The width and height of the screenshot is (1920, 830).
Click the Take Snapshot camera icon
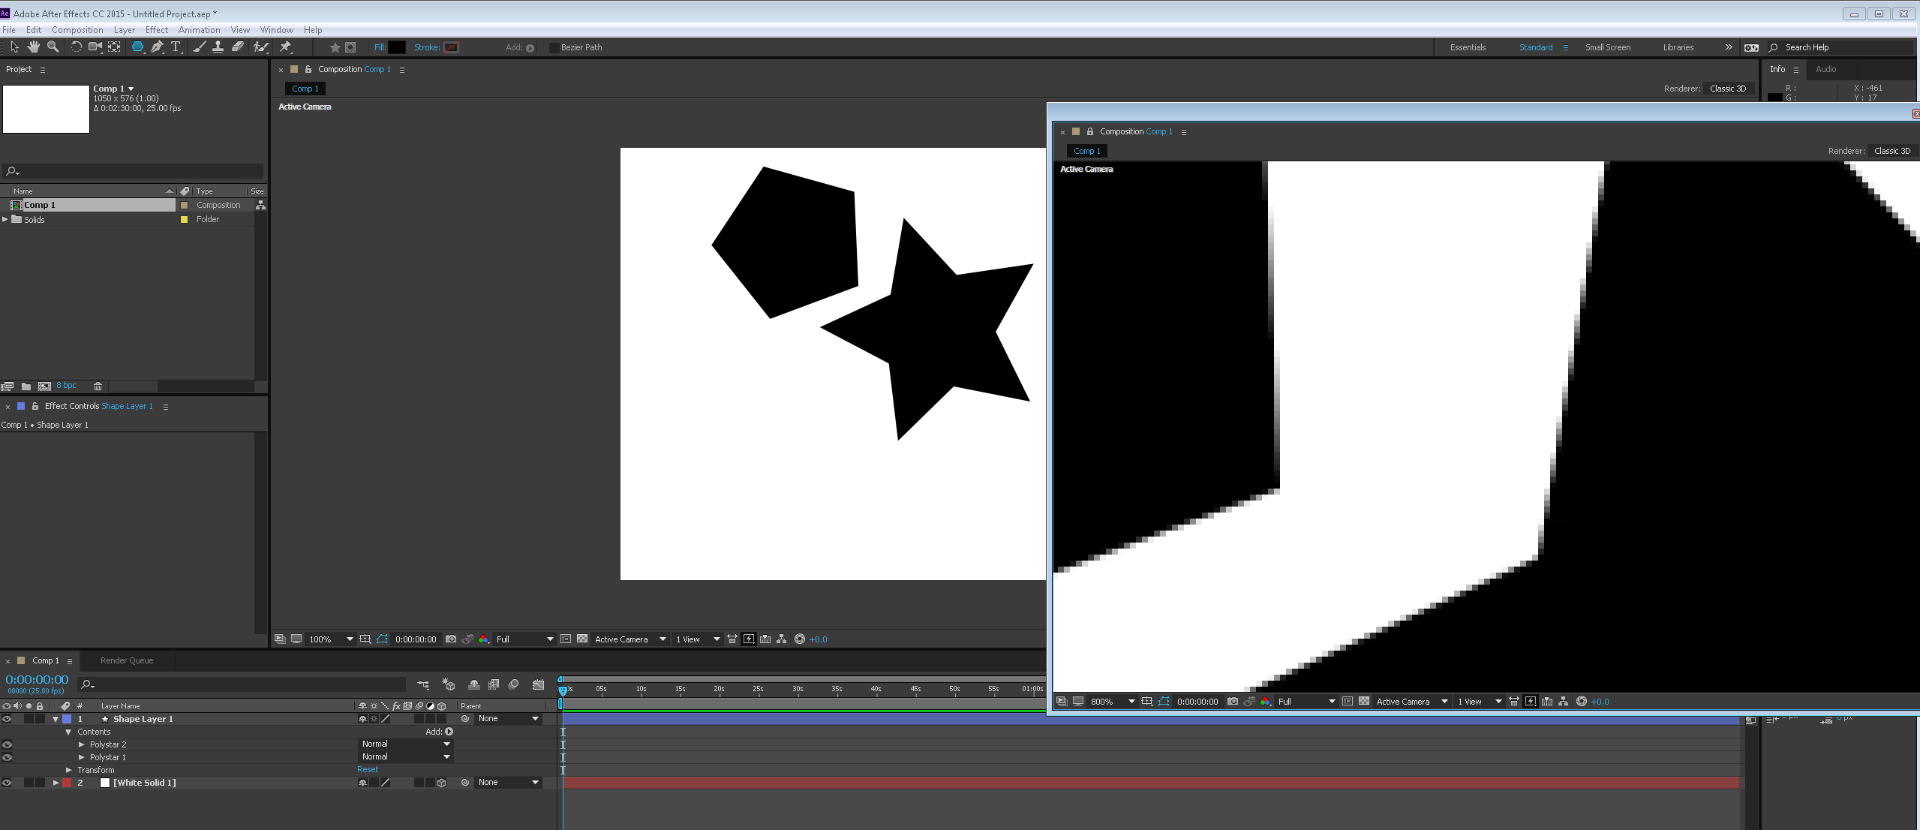tap(451, 639)
